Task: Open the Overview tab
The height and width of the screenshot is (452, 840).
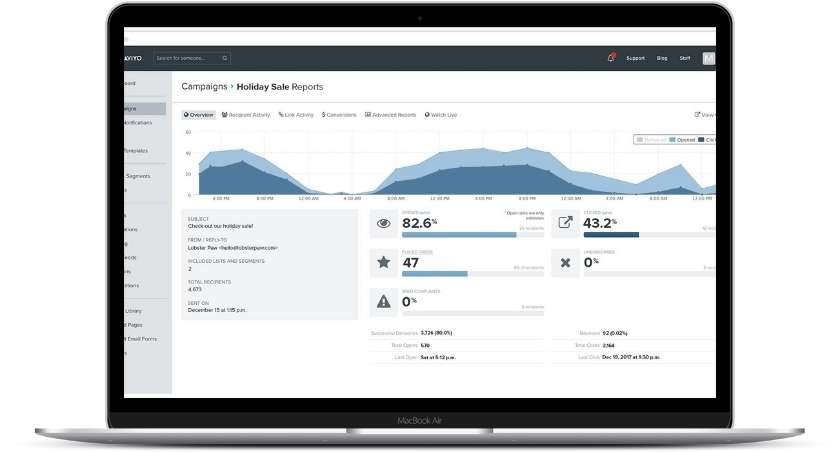Action: (199, 115)
